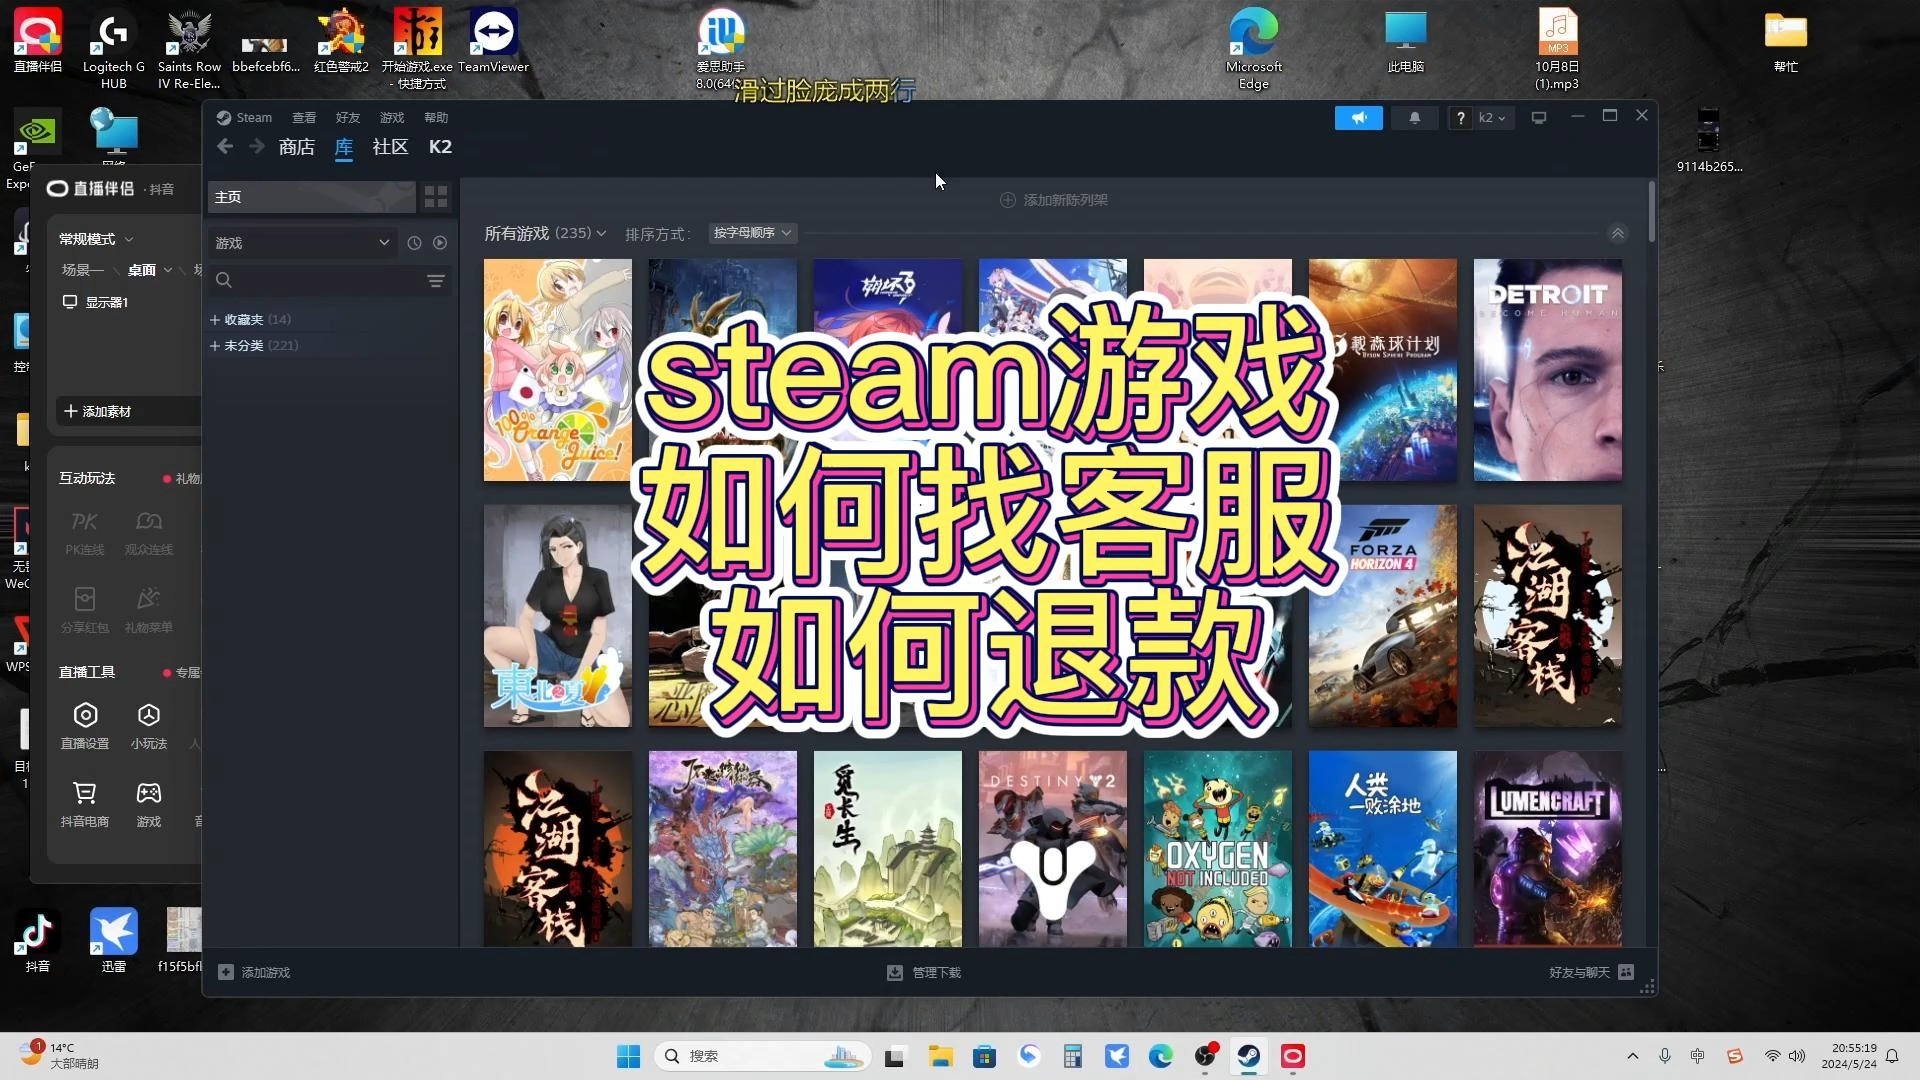Viewport: 1920px width, 1080px height.
Task: Open 管理下载 download icon
Action: tap(895, 972)
